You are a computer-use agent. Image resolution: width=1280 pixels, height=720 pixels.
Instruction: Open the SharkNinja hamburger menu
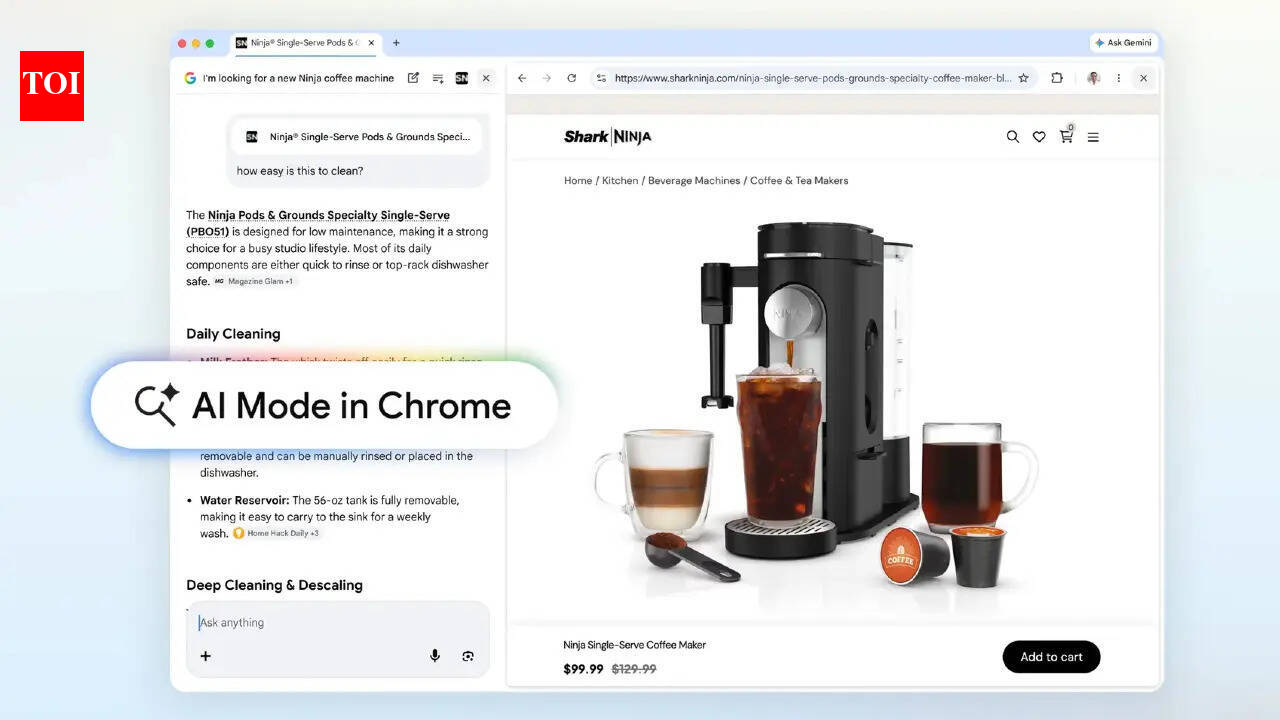coord(1093,137)
